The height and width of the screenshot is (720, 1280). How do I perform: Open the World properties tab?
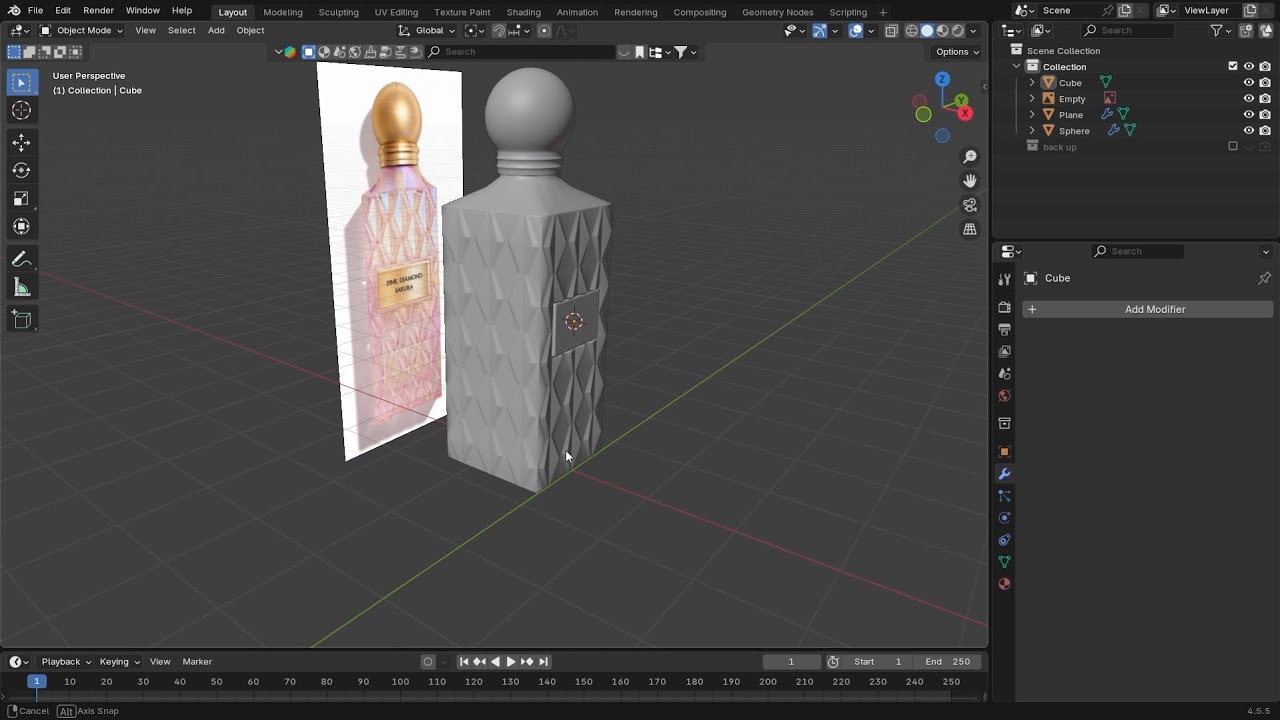coord(1005,395)
